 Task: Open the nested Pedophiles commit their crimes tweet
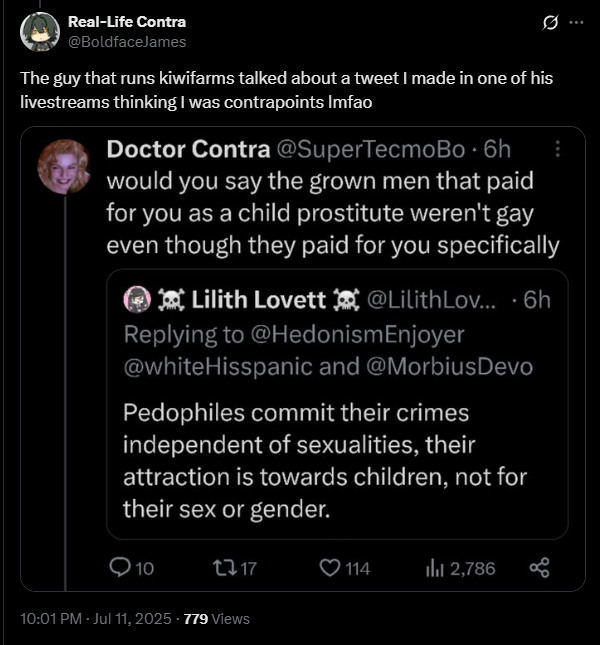coord(337,404)
